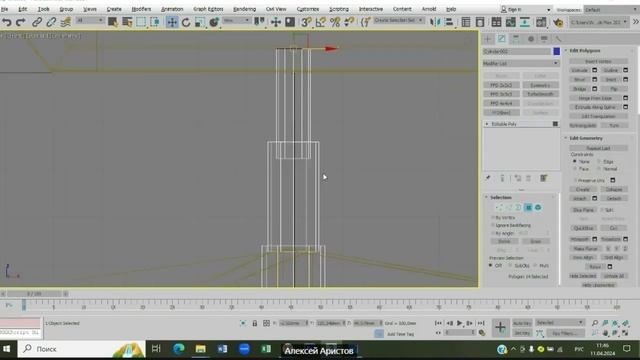The width and height of the screenshot is (640, 360).
Task: Select the Select and Link tool
Action: tap(37, 22)
